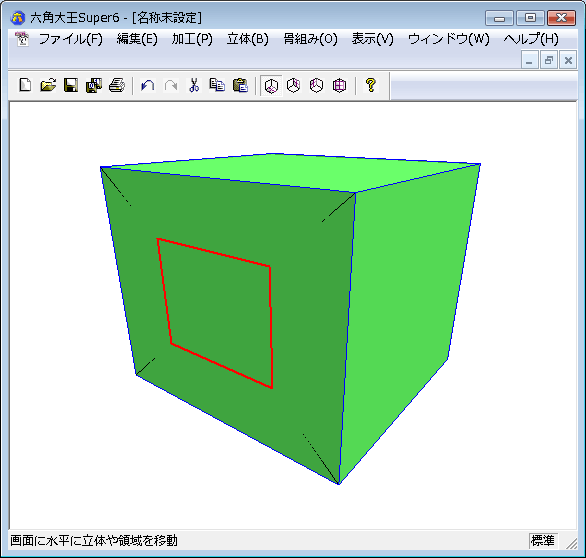
Task: Click the Copy toolbar icon
Action: tap(217, 85)
